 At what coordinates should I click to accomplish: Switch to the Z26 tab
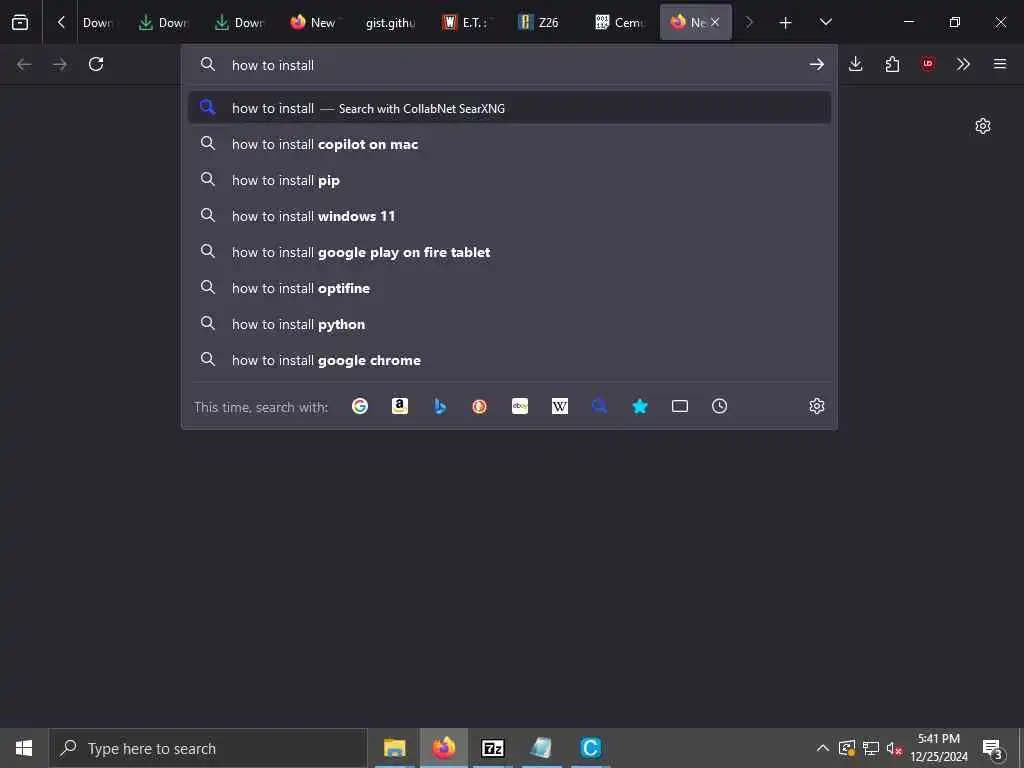pos(542,23)
